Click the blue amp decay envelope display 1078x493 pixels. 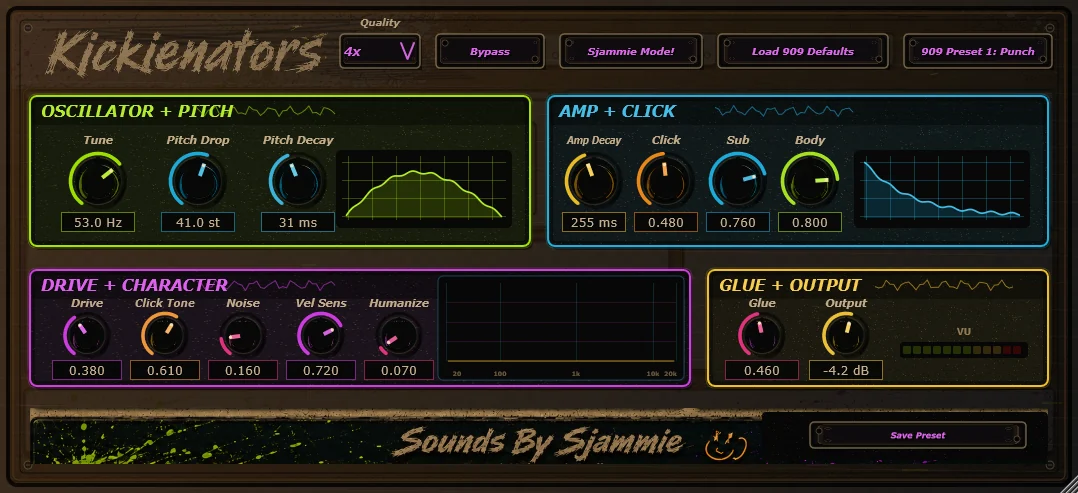(942, 189)
